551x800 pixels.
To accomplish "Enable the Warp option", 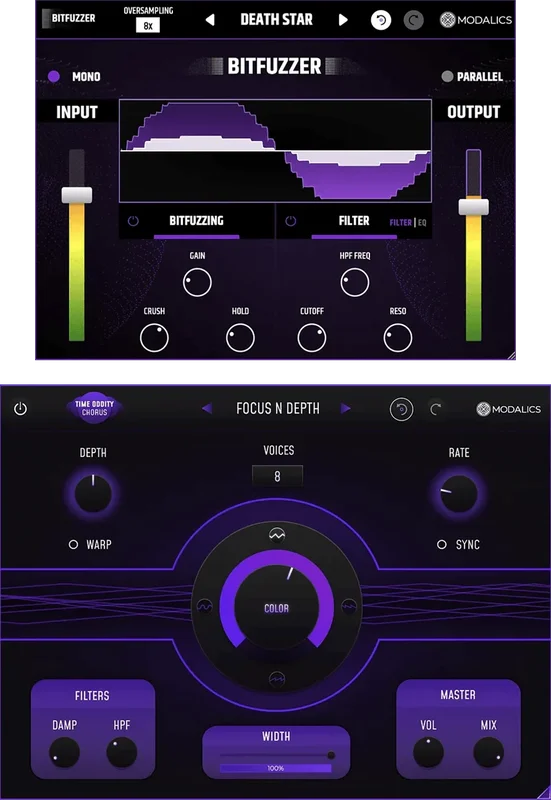I will [x=73, y=544].
